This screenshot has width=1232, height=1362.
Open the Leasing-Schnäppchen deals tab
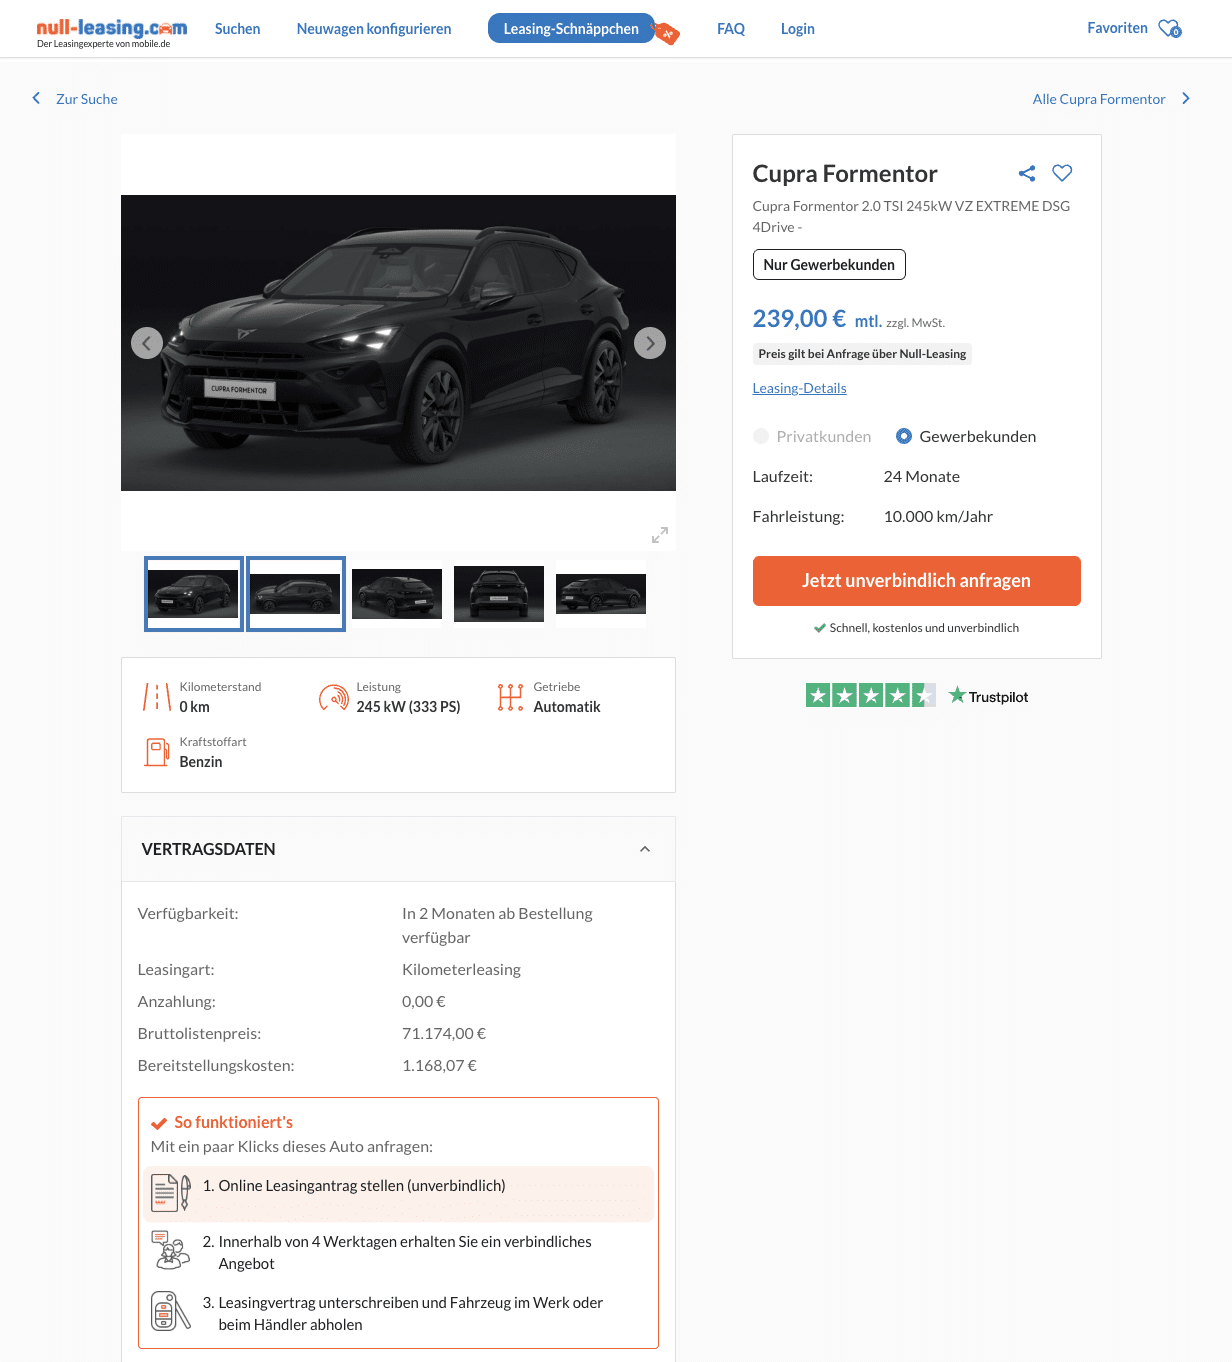point(571,29)
